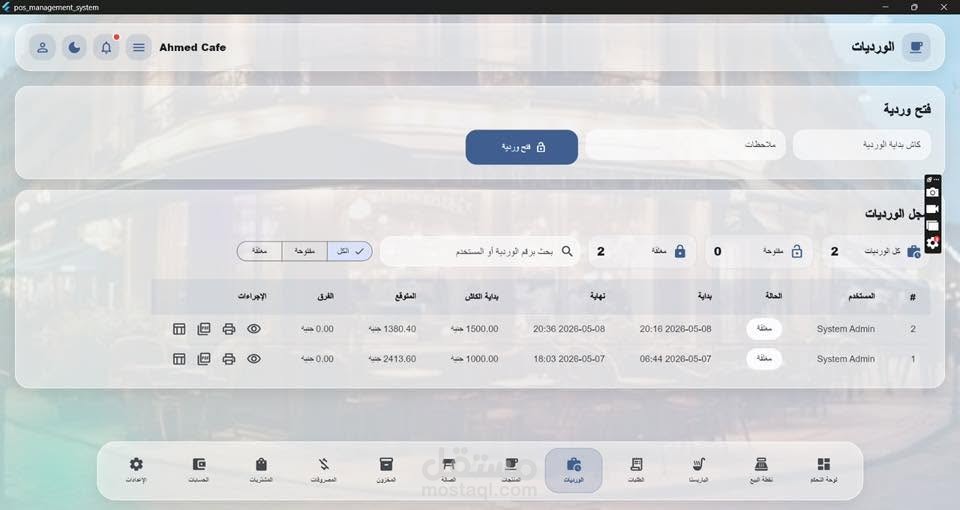Image resolution: width=960 pixels, height=510 pixels.
Task: Click the المستخدم user column header
Action: pyautogui.click(x=861, y=296)
